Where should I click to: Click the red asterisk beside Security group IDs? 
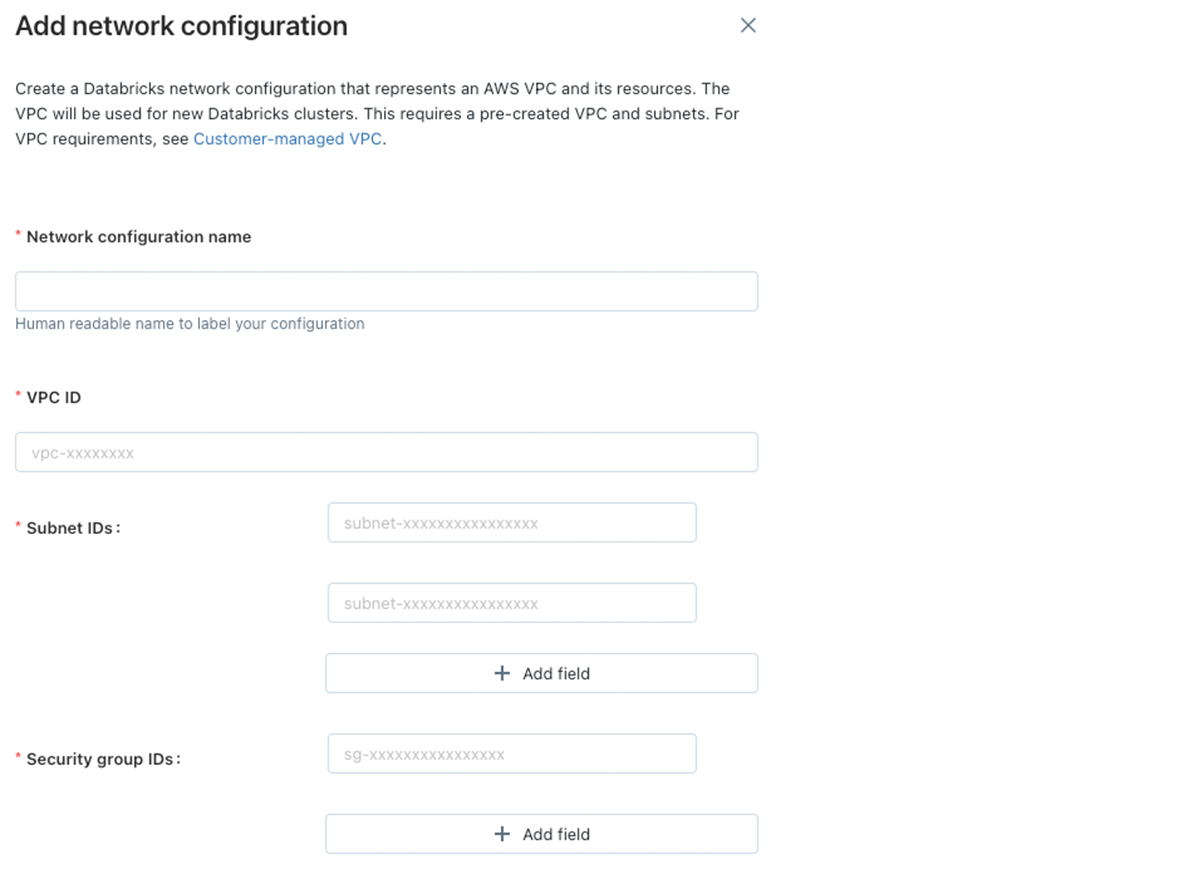(x=18, y=759)
